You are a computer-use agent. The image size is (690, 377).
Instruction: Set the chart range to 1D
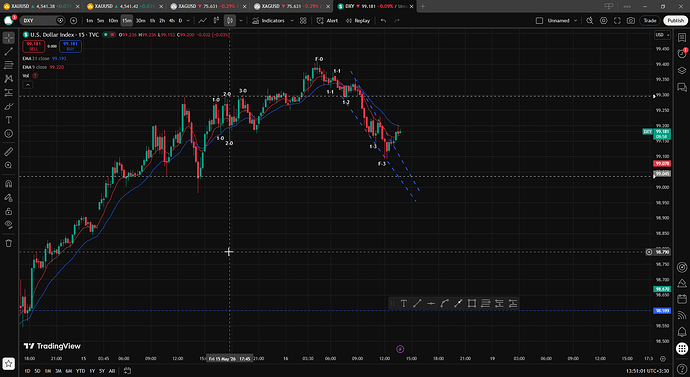tap(27, 371)
